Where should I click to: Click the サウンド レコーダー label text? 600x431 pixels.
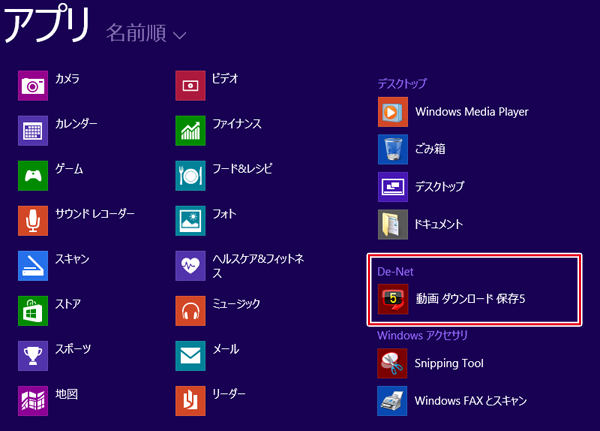click(x=95, y=214)
